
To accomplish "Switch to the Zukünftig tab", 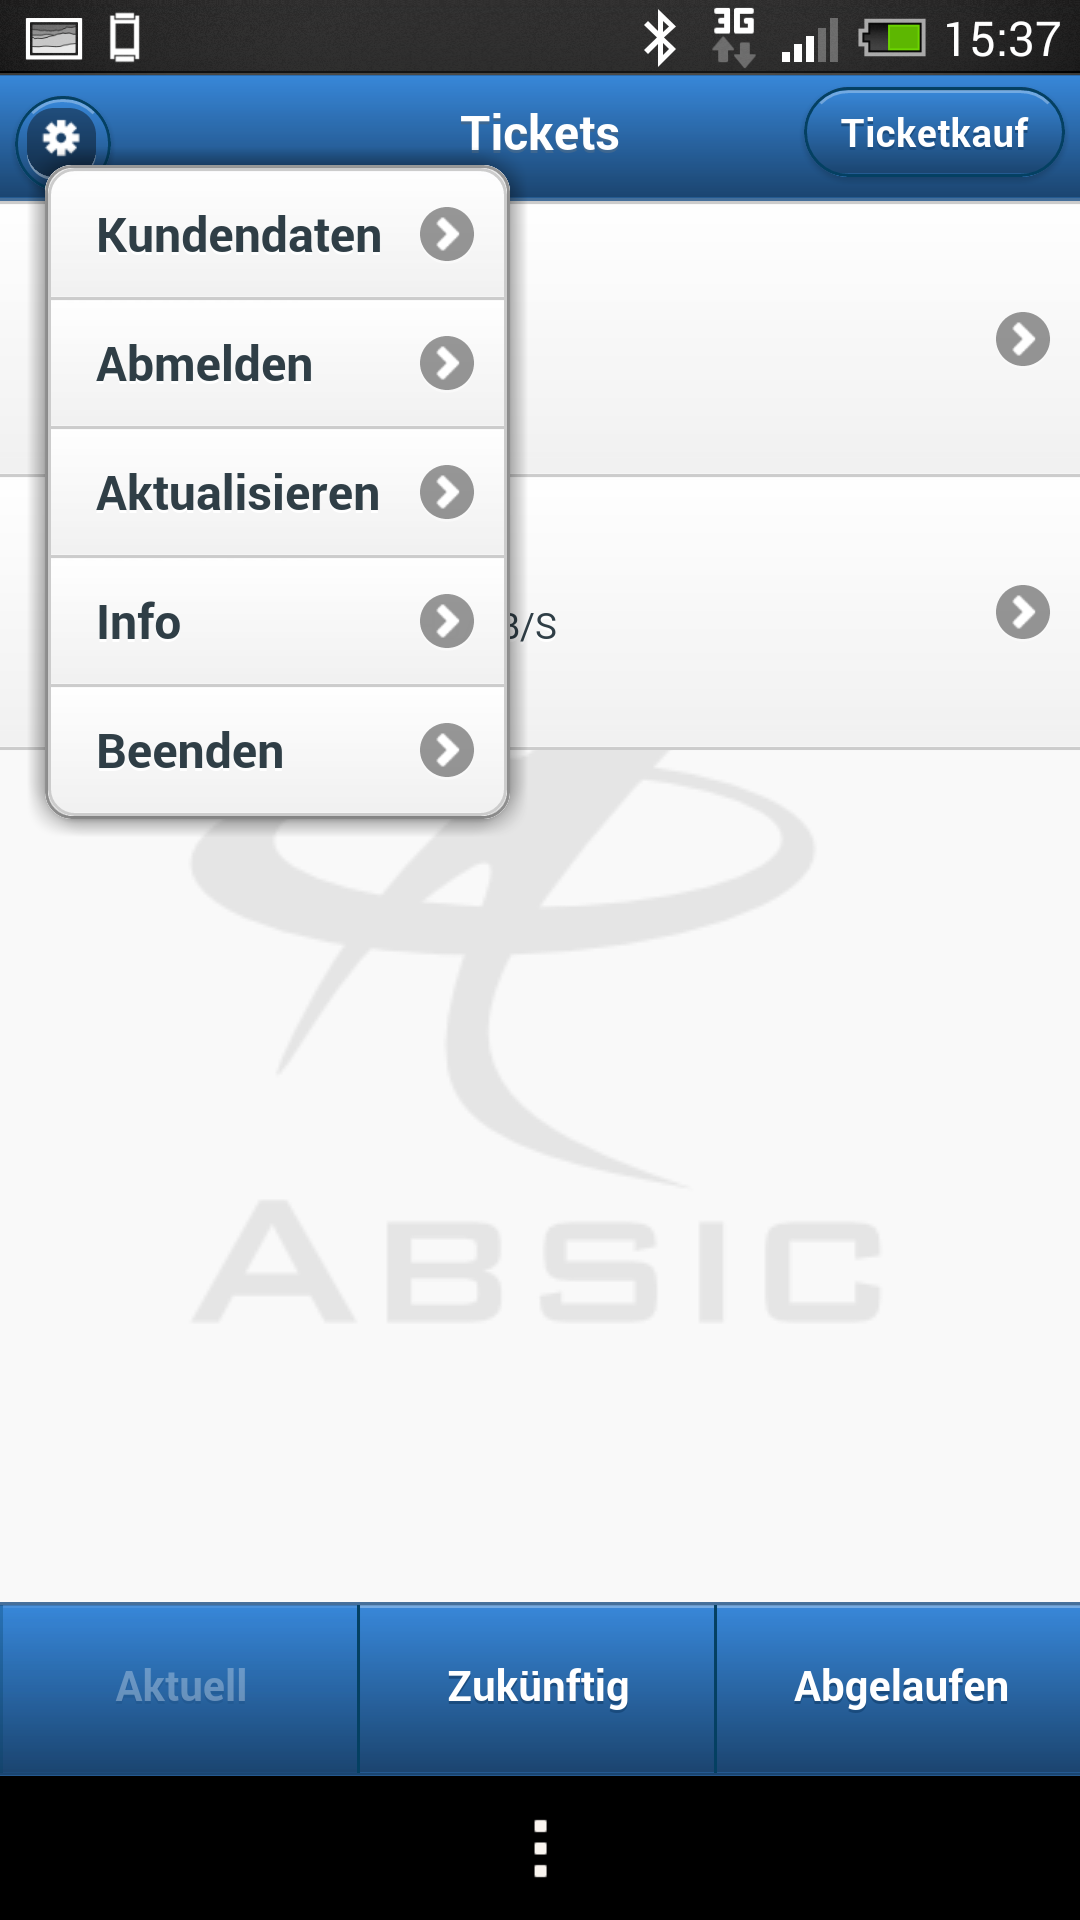I will tap(538, 1687).
